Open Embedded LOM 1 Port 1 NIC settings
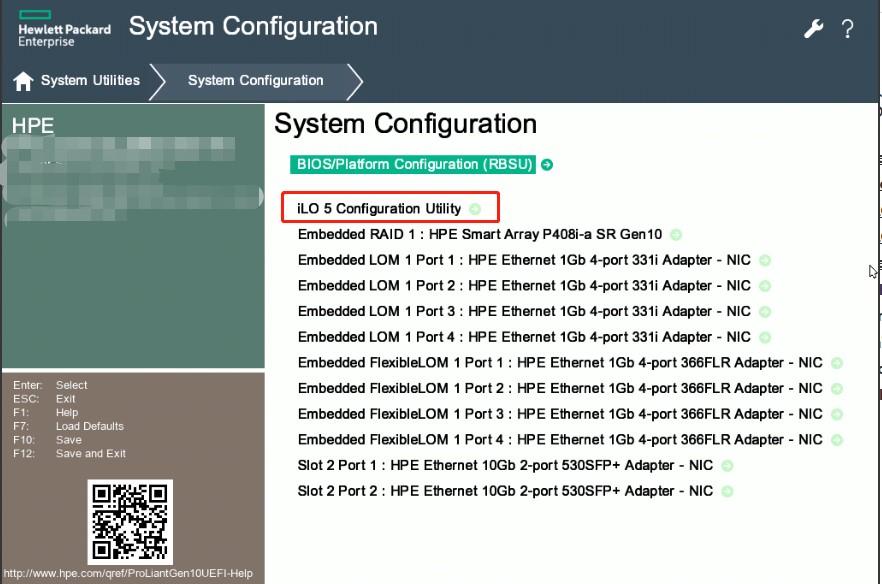The image size is (882, 584). (x=523, y=260)
